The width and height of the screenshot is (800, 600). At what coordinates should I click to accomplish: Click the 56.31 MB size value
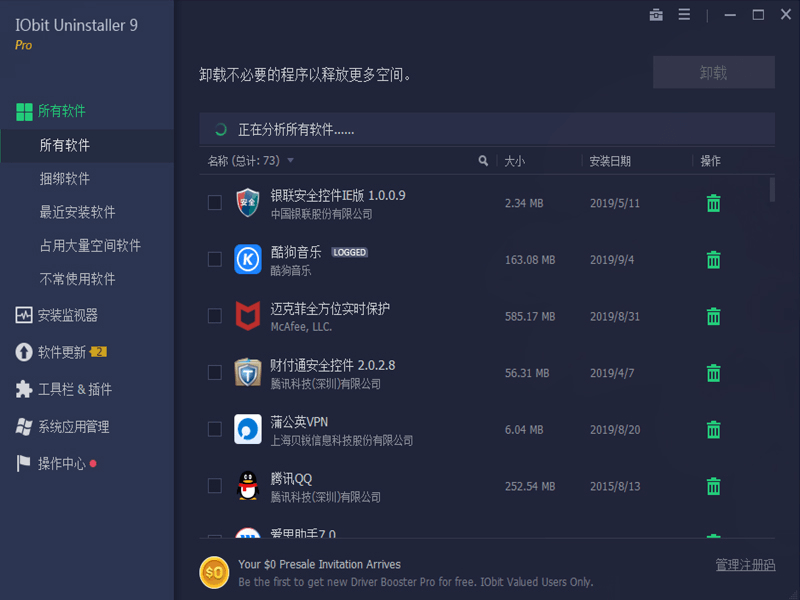(527, 373)
